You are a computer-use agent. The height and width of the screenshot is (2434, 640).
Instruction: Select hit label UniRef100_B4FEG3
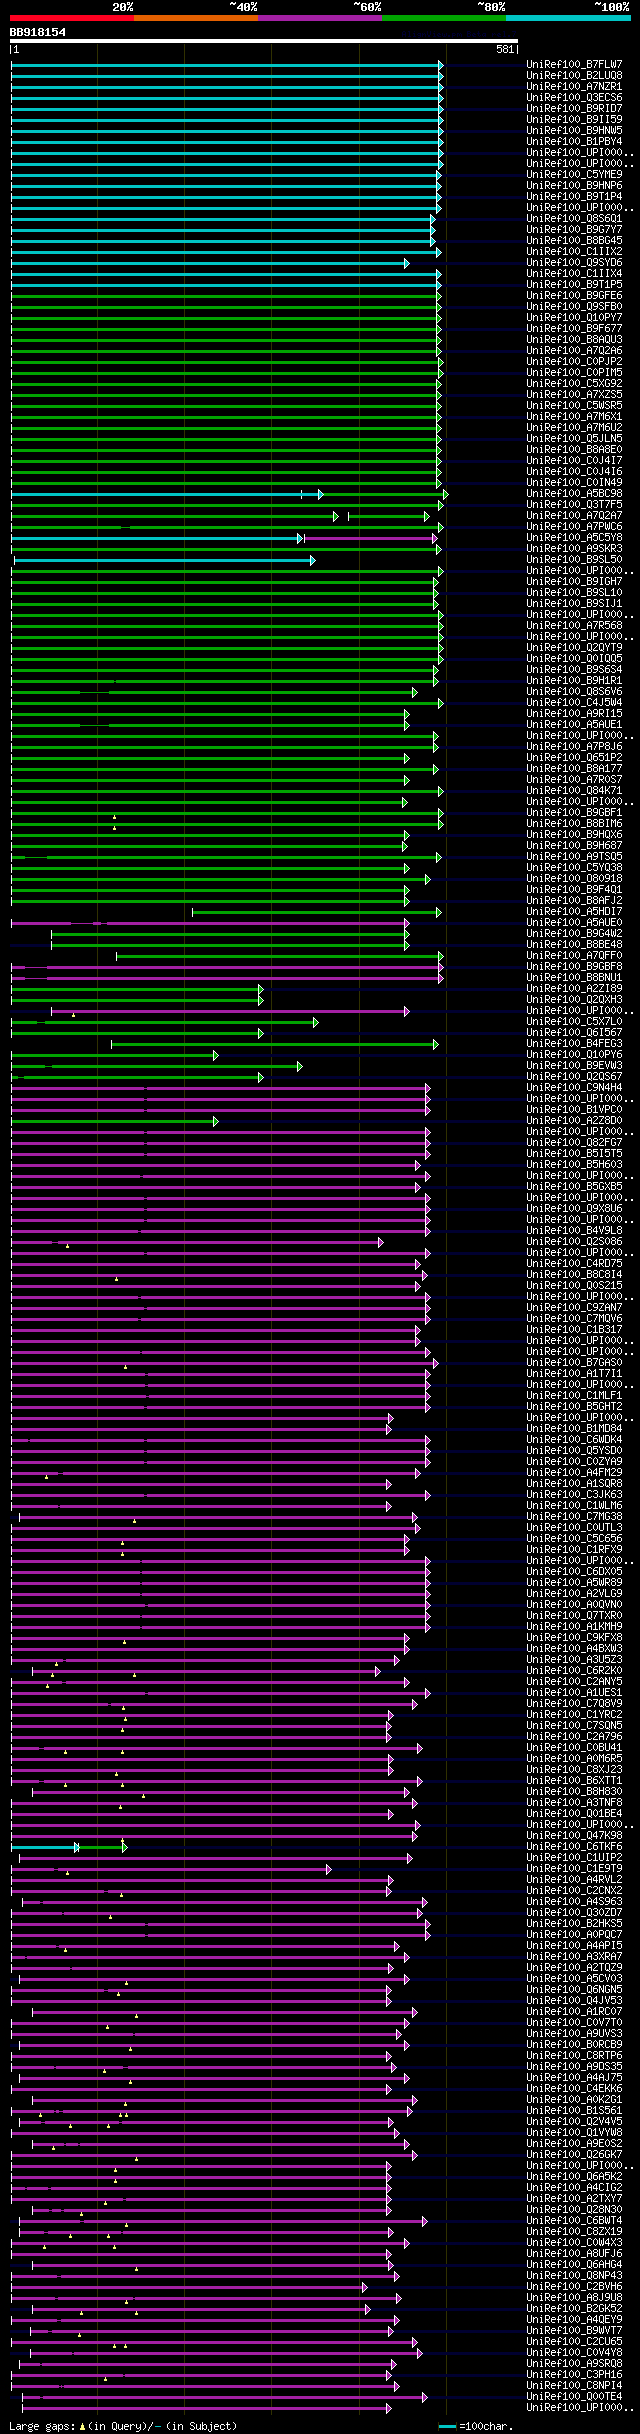pyautogui.click(x=574, y=1043)
